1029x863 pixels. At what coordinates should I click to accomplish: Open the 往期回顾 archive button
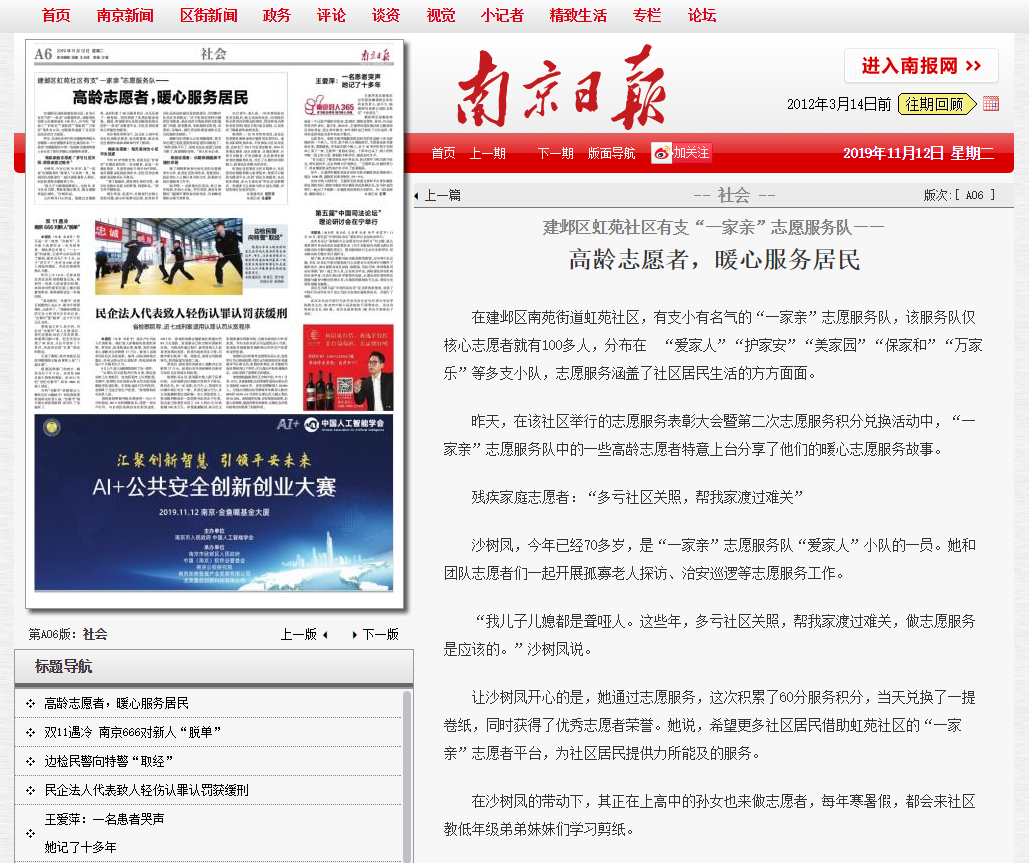936,104
